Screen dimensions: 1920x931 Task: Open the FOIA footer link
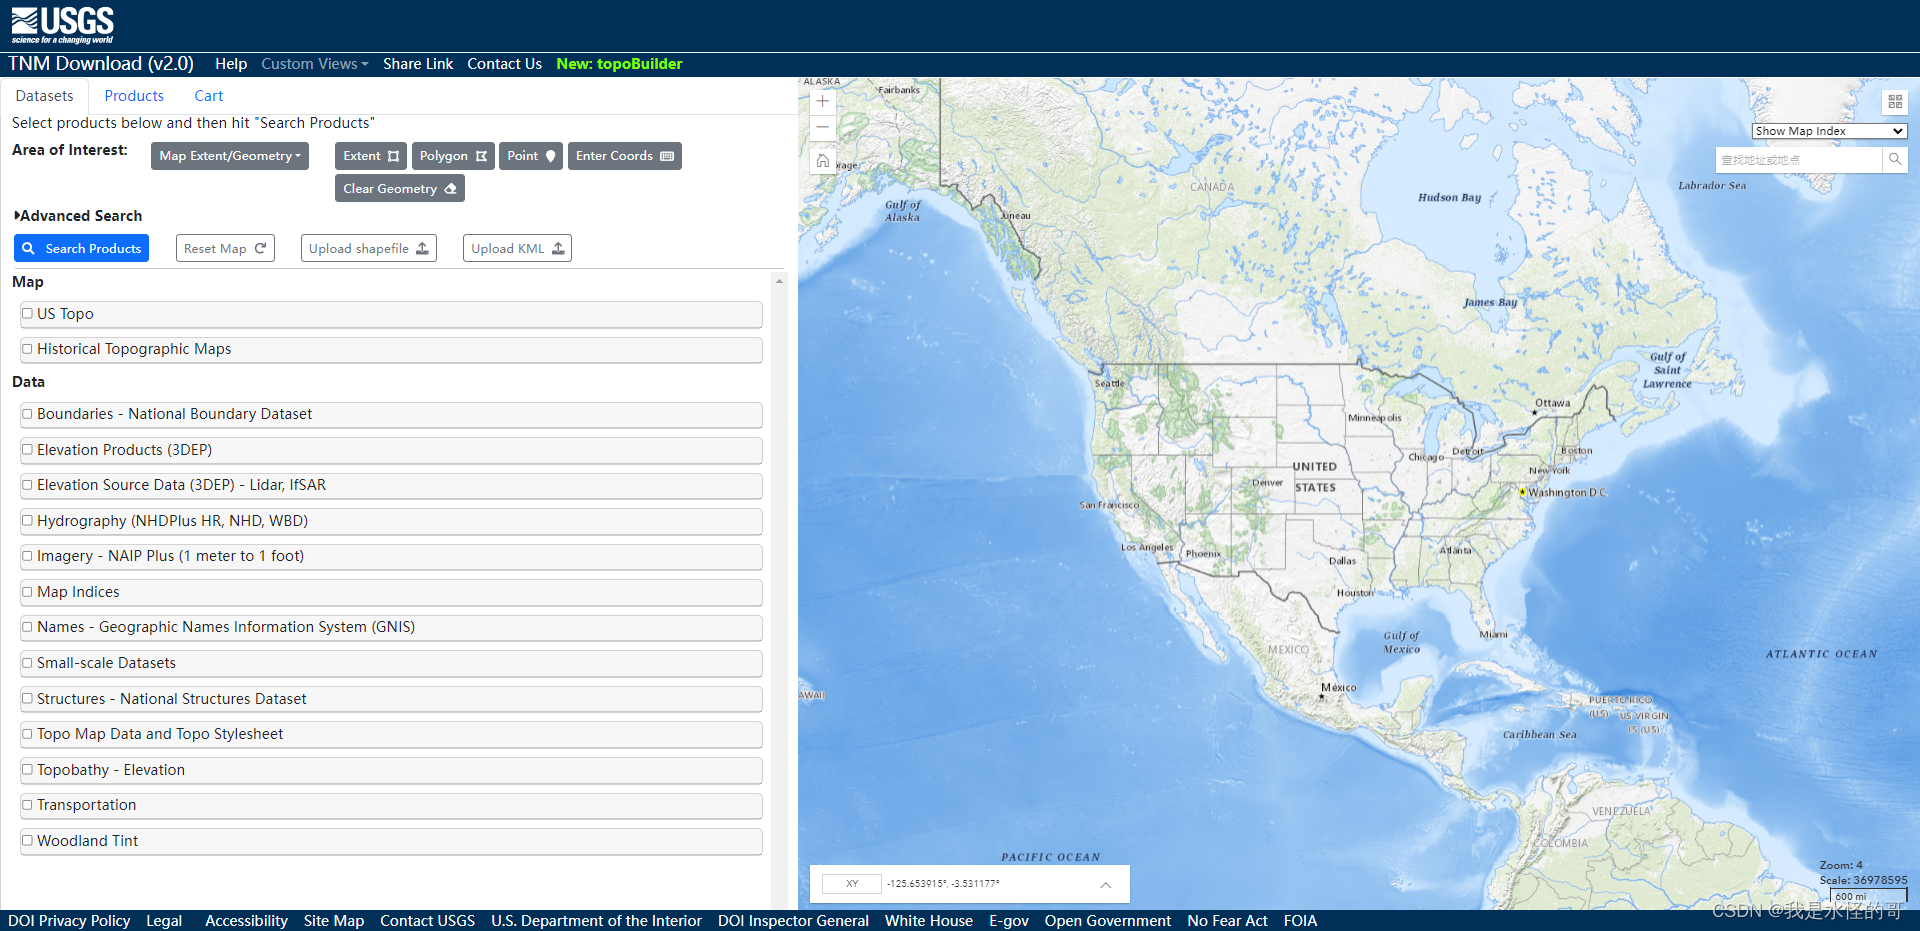(1300, 921)
